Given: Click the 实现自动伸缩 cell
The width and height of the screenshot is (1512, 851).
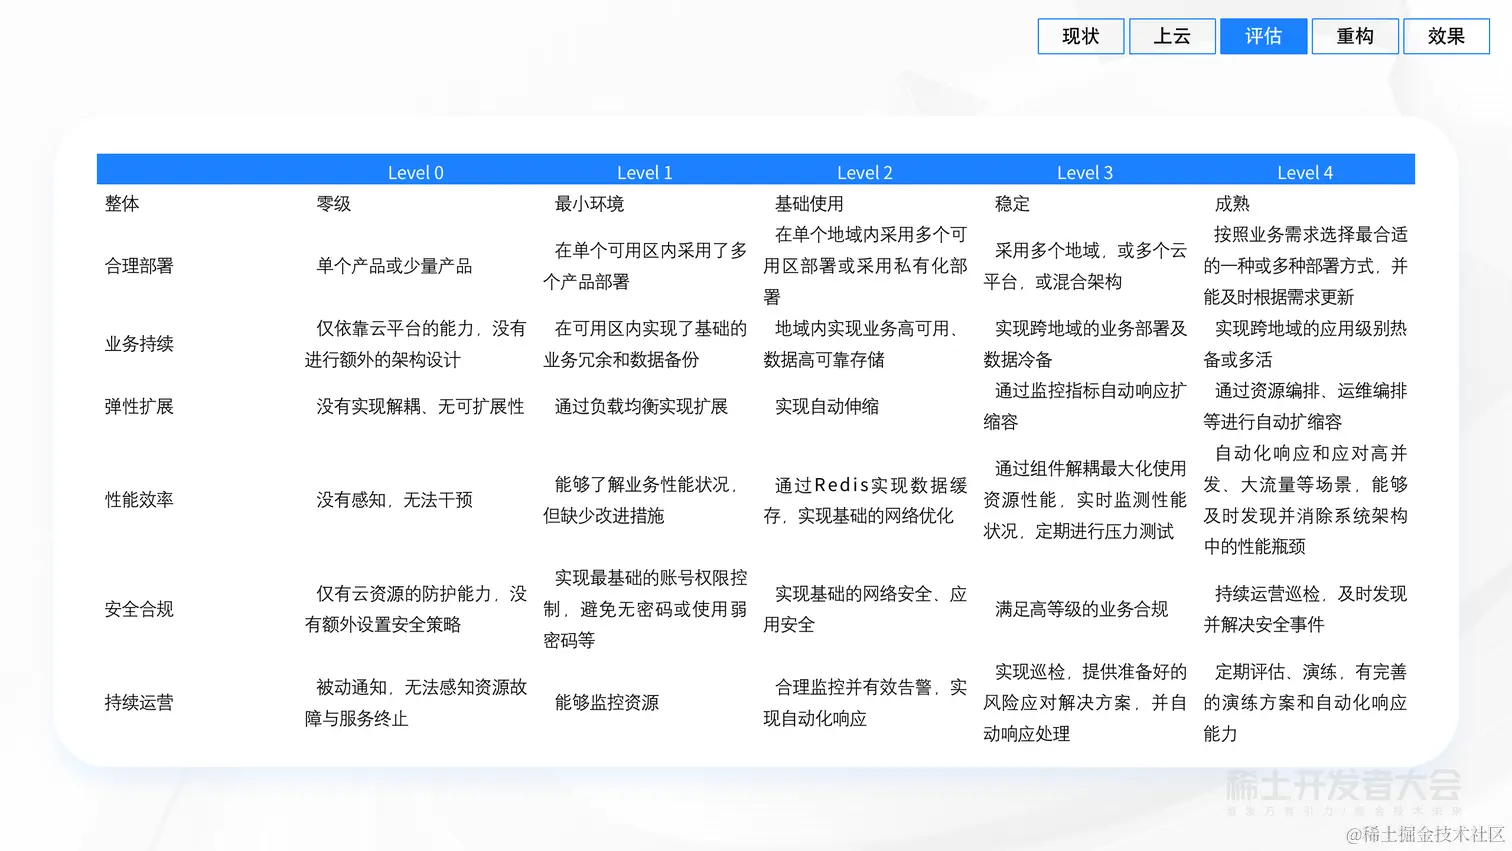Looking at the screenshot, I should [x=827, y=406].
